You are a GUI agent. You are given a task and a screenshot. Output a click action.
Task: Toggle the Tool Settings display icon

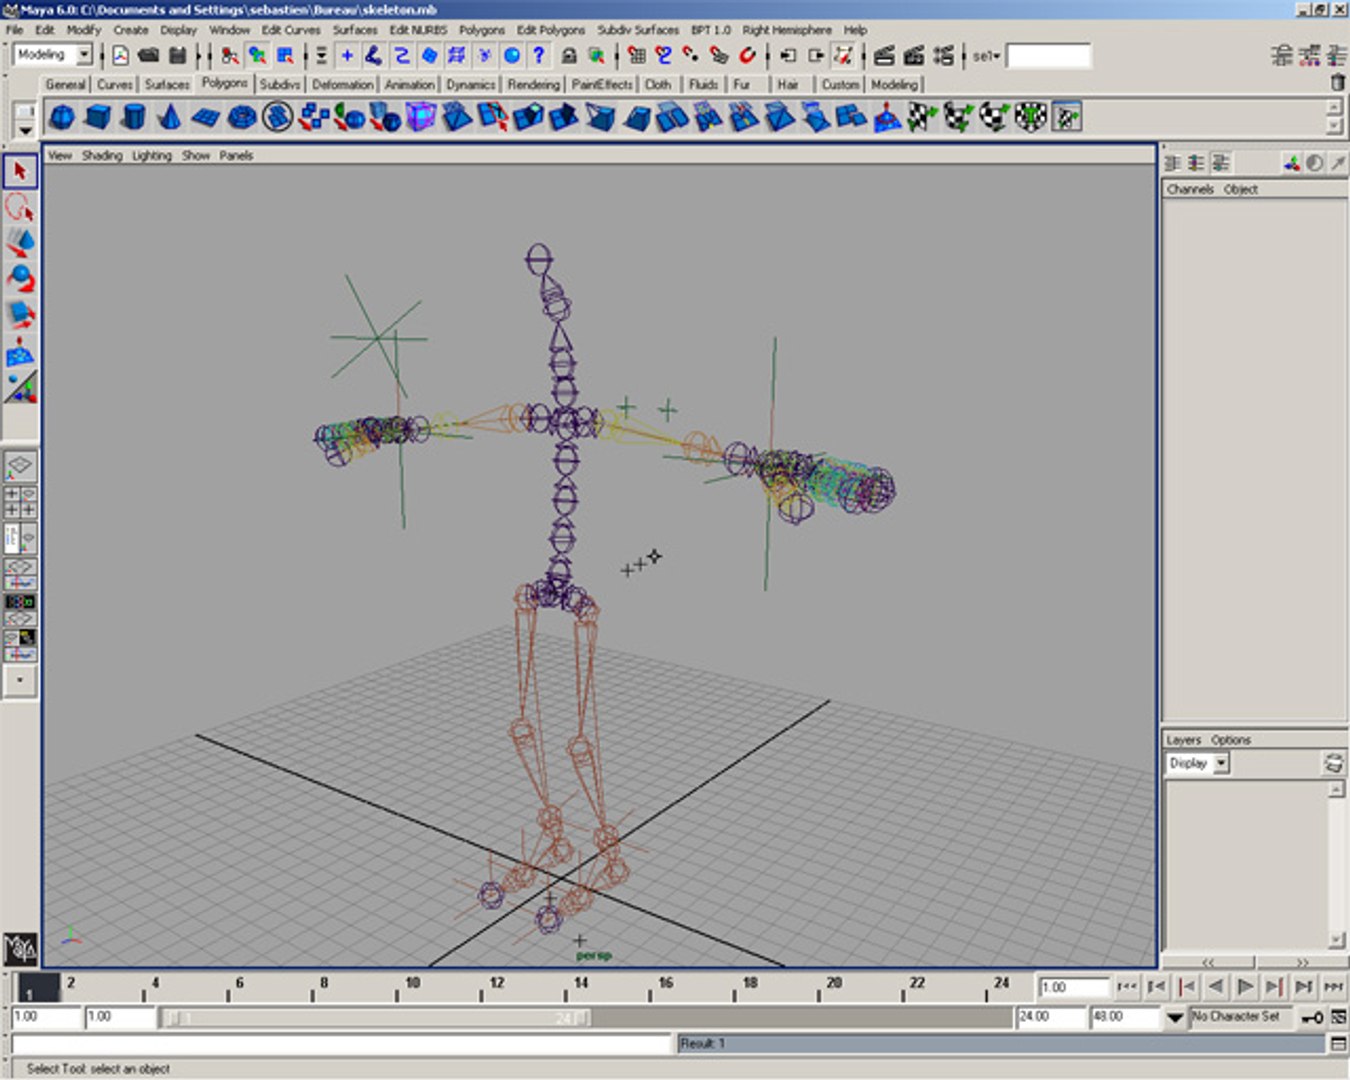tap(1310, 55)
